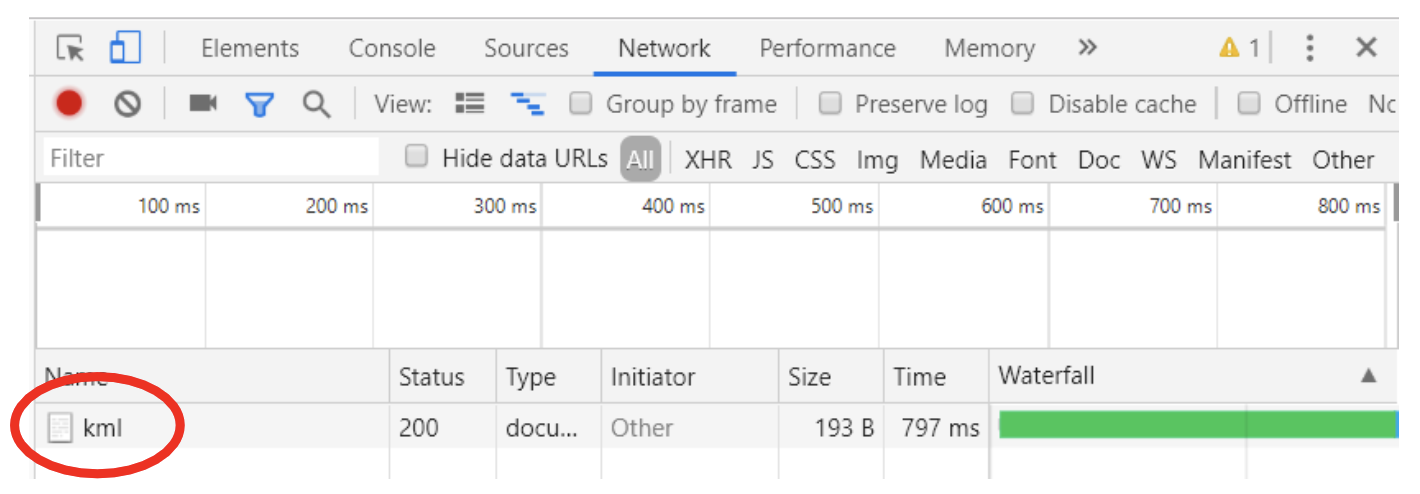Open the Performance tab
Screen dimensions: 1420x494
[827, 48]
